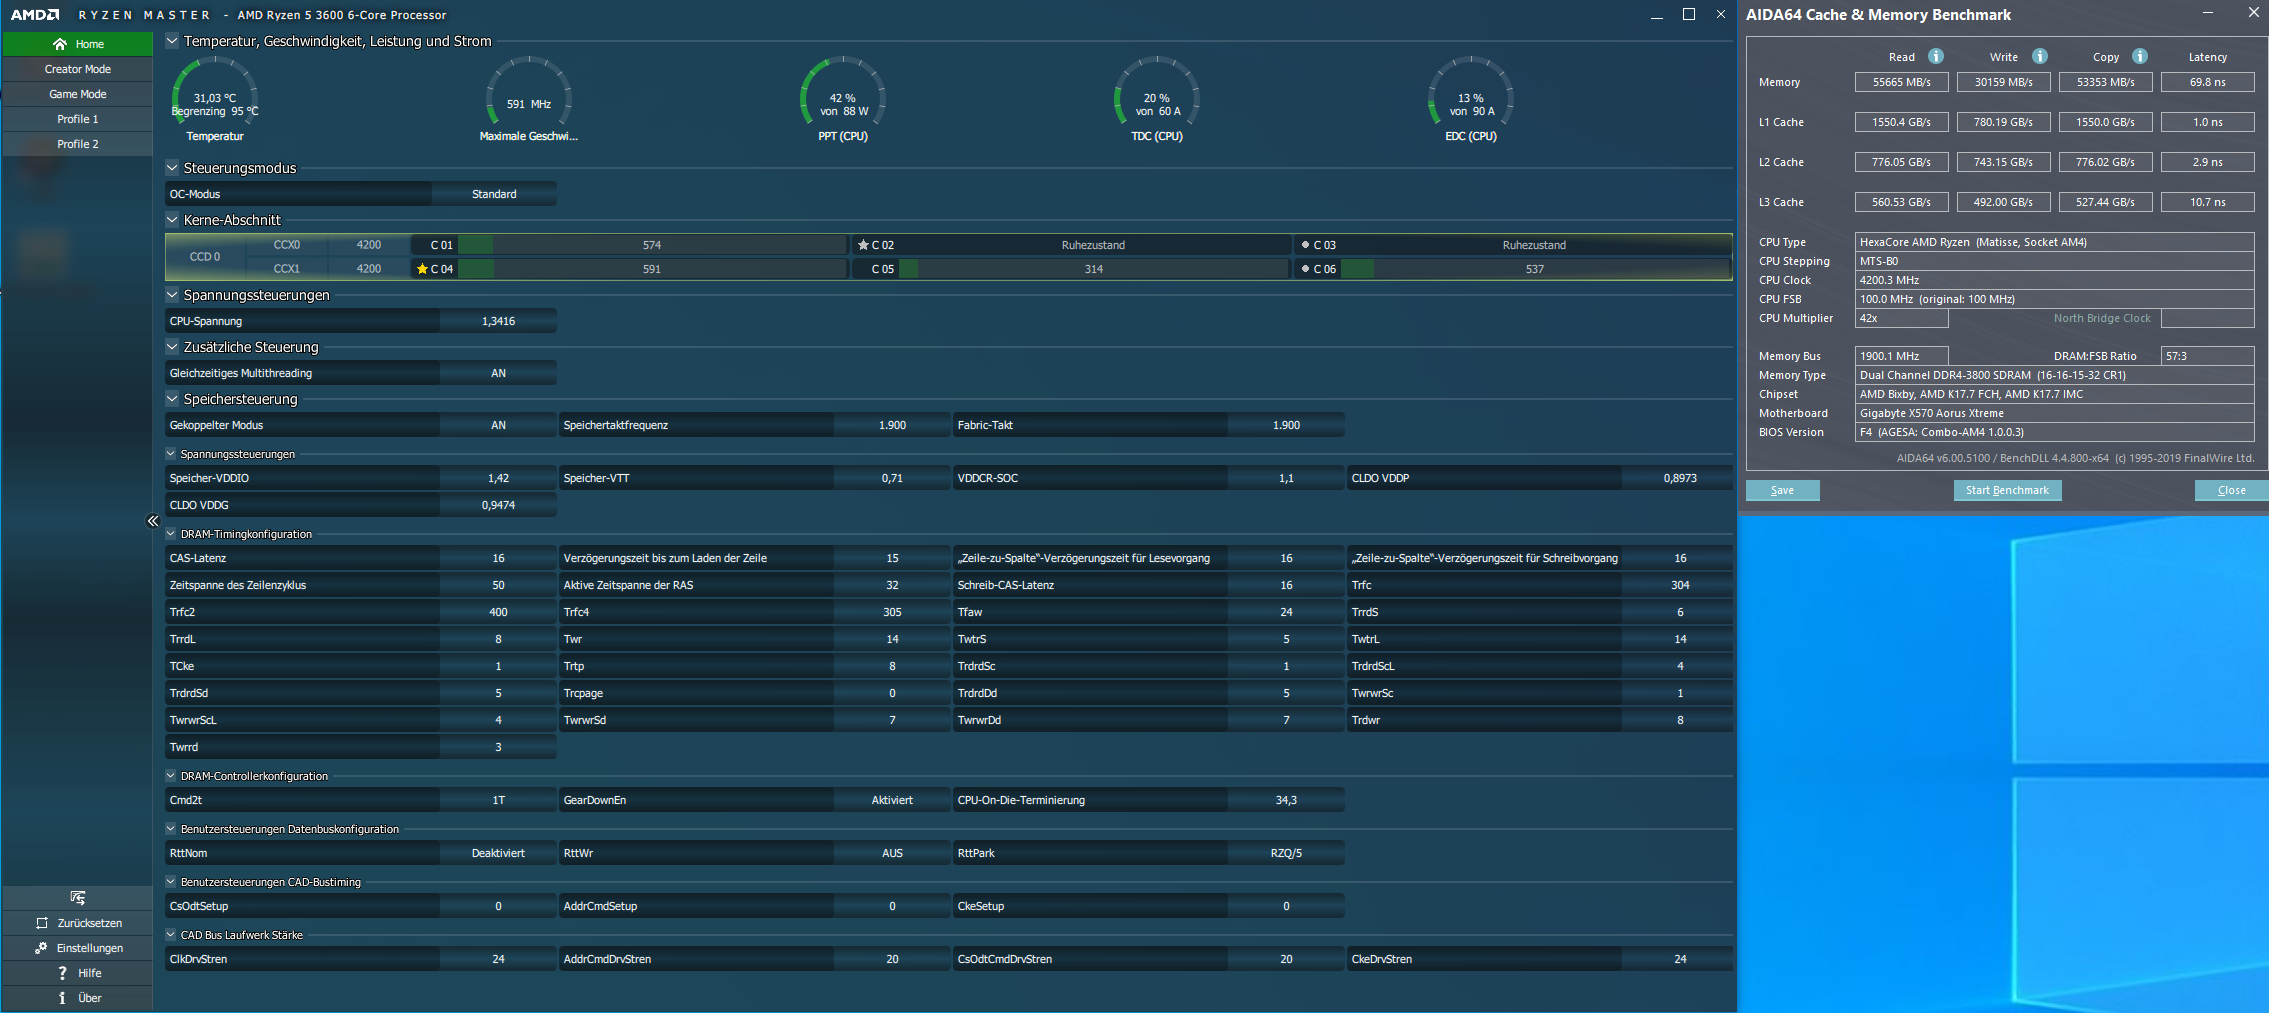Viewport: 2269px width, 1013px height.
Task: Click the Trfc2 value '400'
Action: [x=498, y=612]
